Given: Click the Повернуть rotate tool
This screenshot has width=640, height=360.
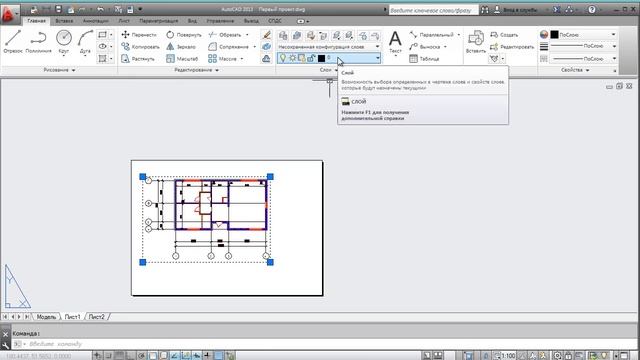Looking at the screenshot, I should coord(184,35).
